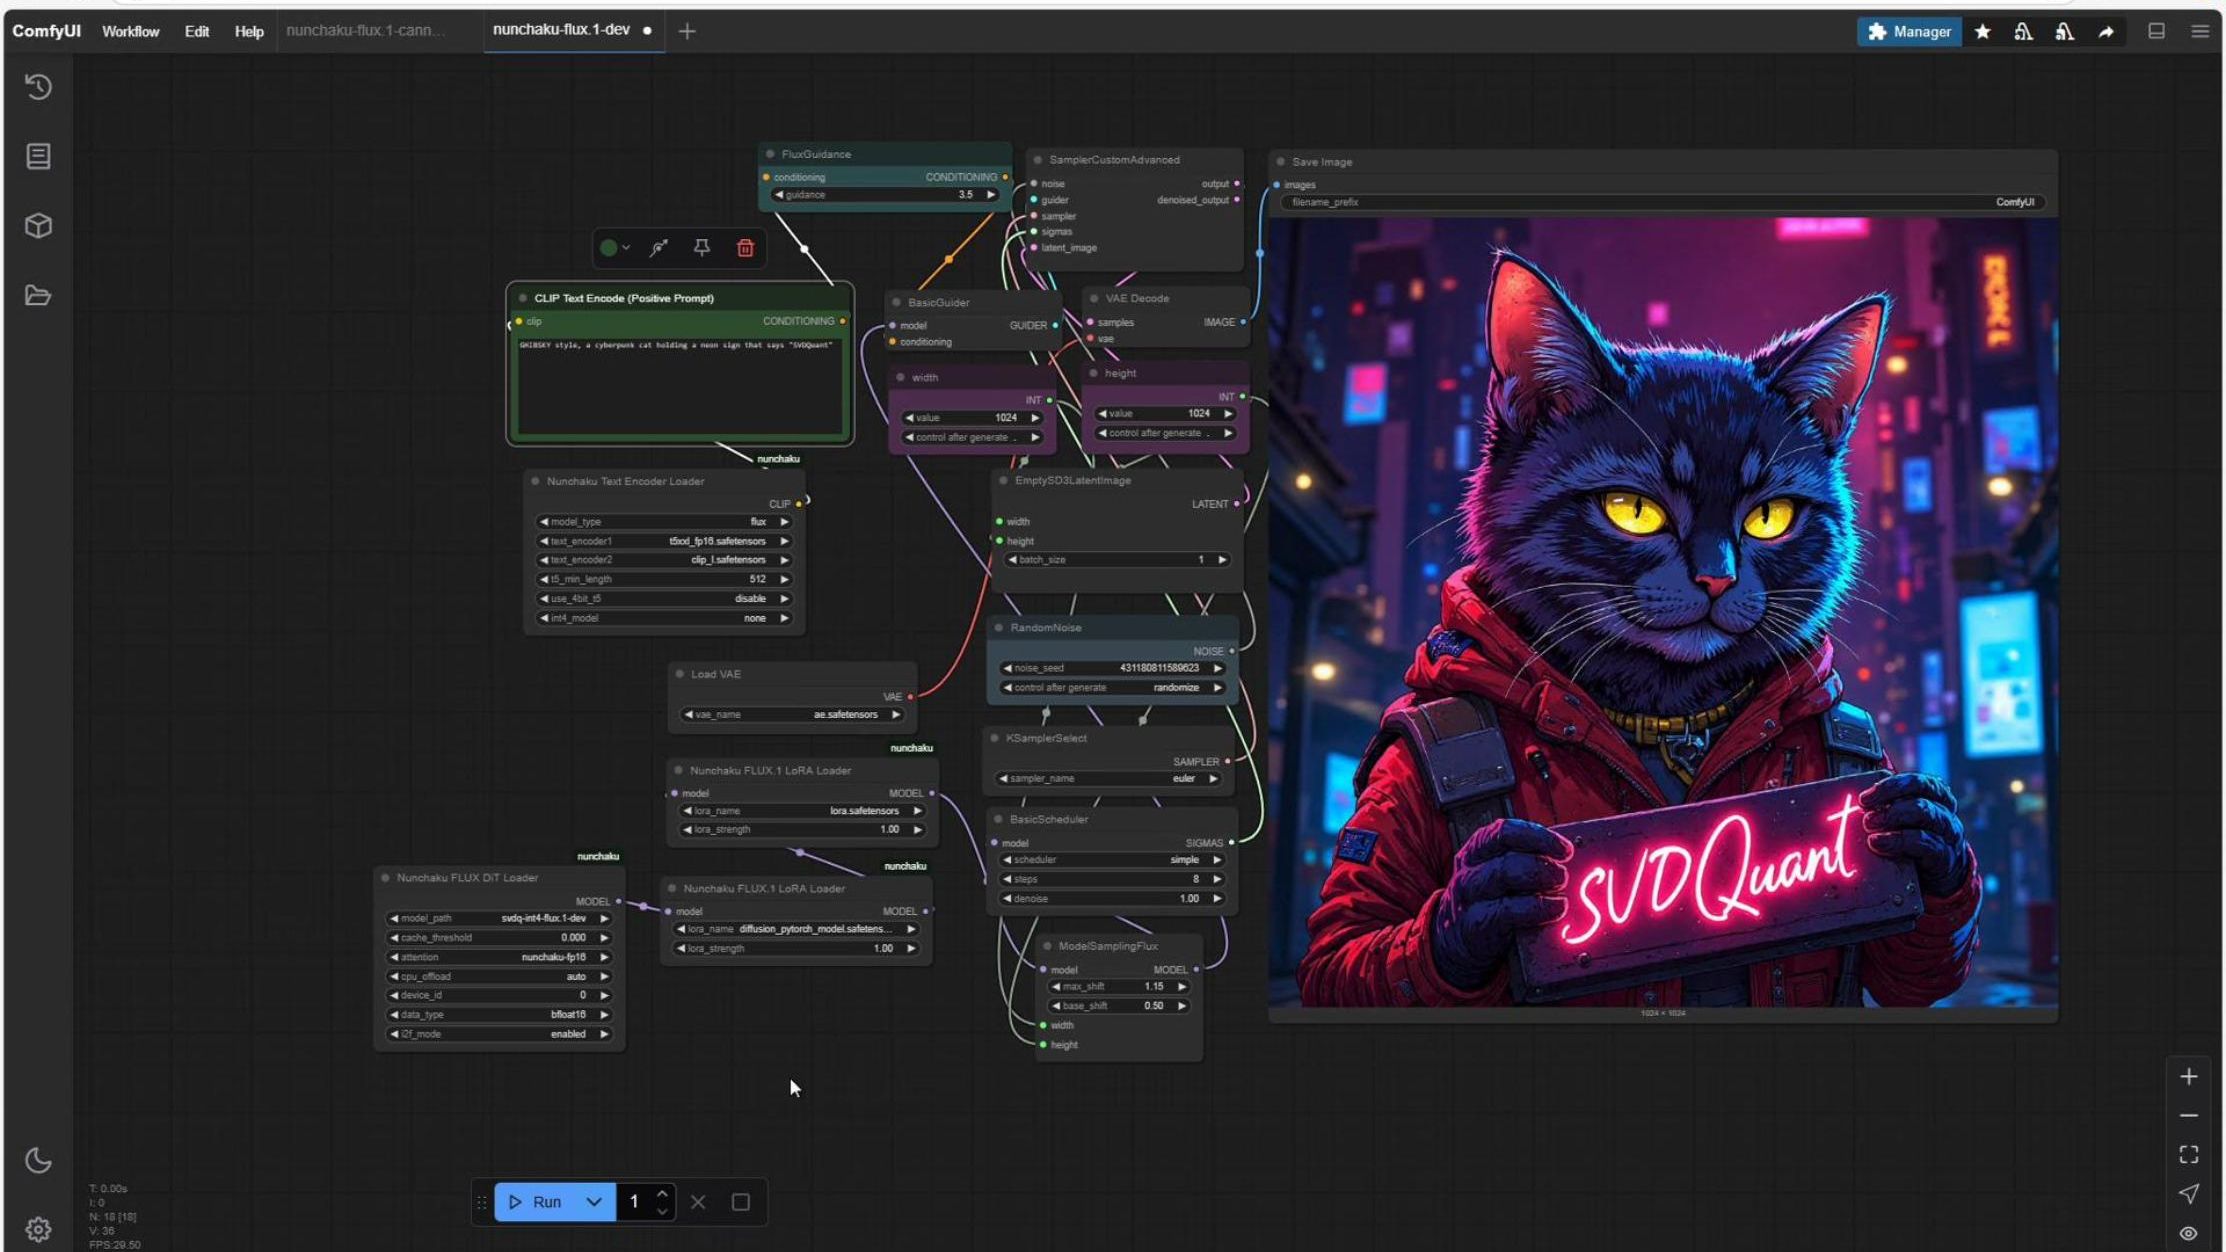Cancel current run with X icon

pyautogui.click(x=698, y=1202)
